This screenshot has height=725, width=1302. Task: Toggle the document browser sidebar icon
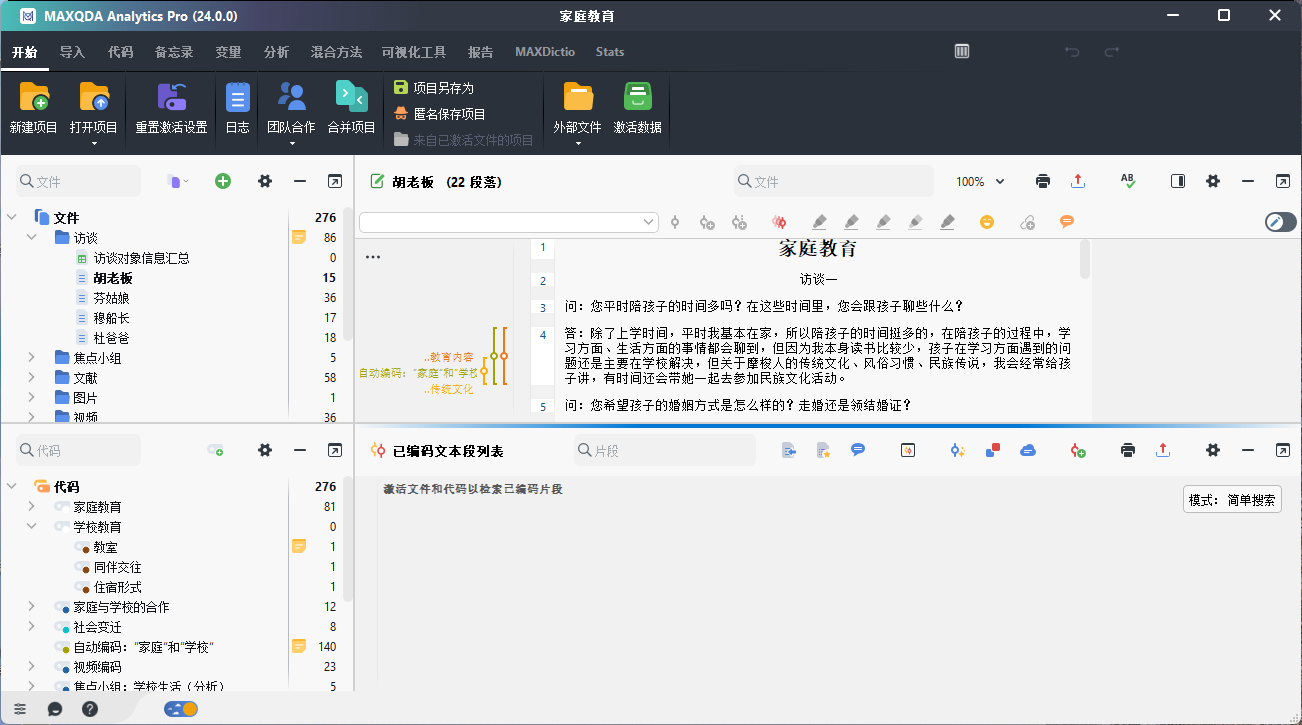pyautogui.click(x=1178, y=181)
